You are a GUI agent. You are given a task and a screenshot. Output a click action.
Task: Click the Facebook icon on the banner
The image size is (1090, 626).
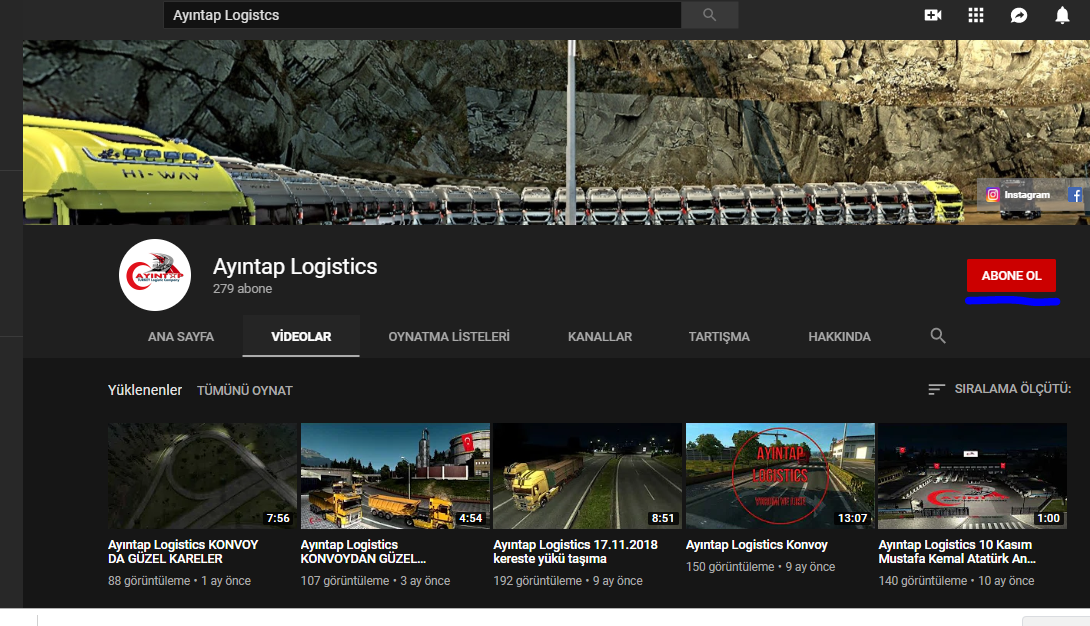pyautogui.click(x=1075, y=195)
